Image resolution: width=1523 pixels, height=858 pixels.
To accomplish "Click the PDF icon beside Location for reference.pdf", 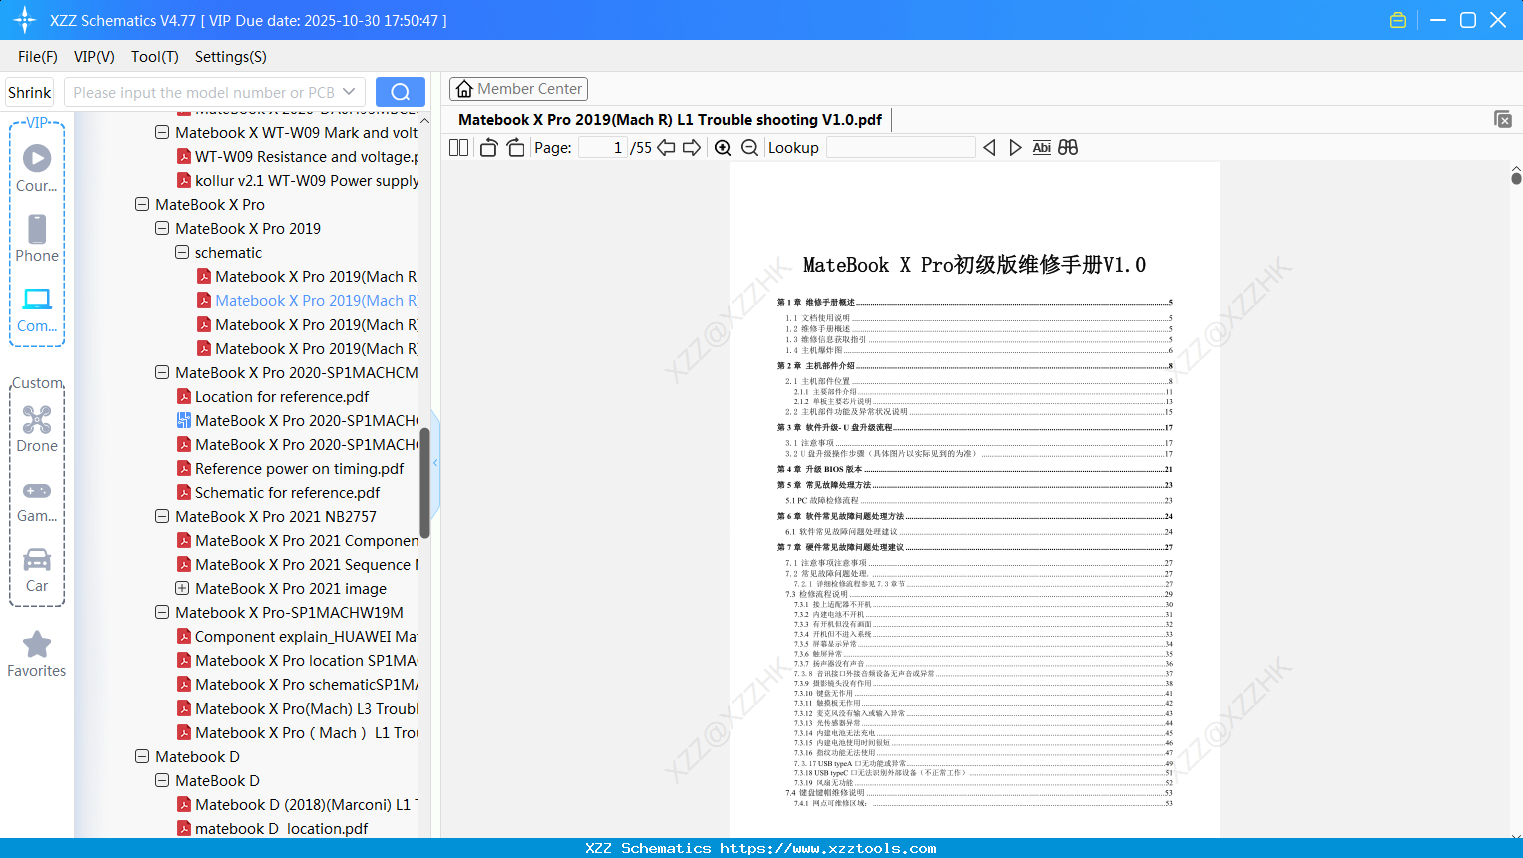I will (184, 397).
